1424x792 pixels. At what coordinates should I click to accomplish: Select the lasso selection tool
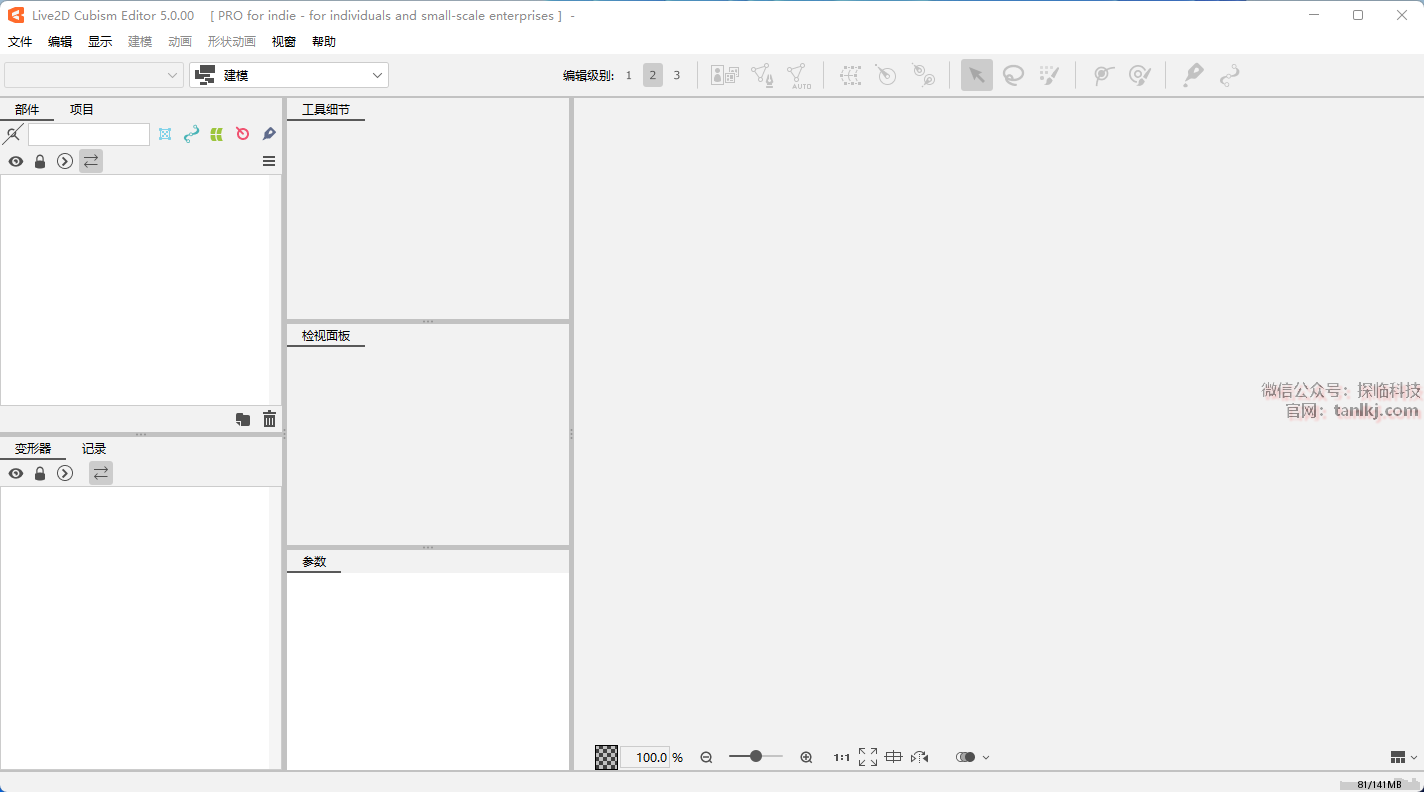coord(1013,75)
